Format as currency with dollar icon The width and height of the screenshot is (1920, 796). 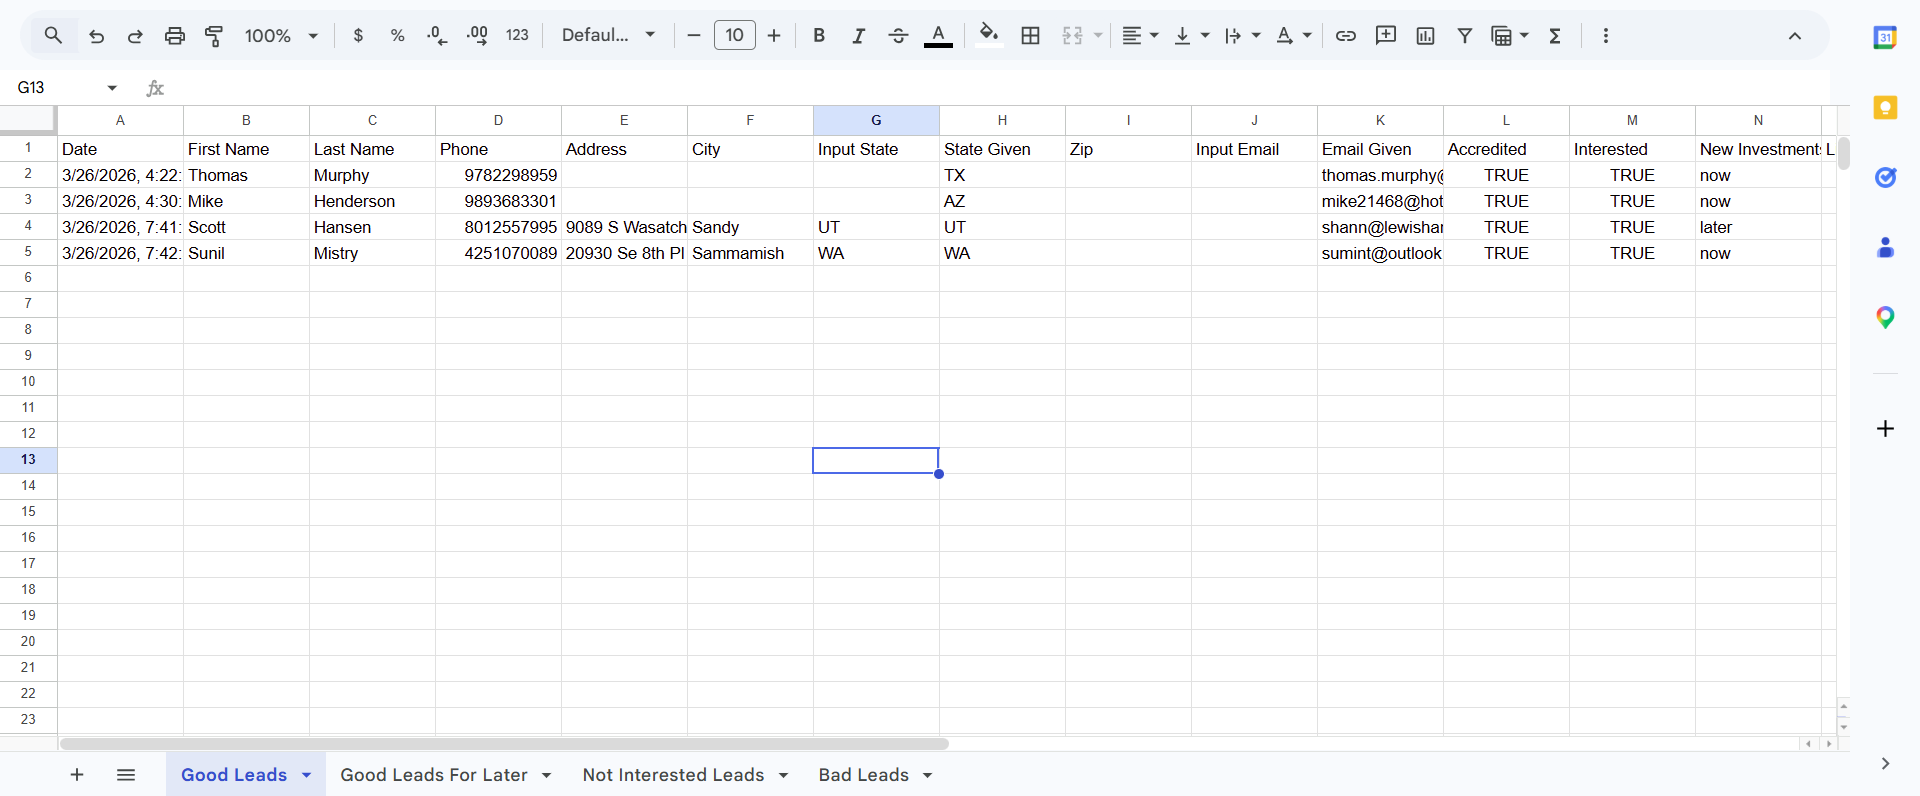pyautogui.click(x=358, y=36)
